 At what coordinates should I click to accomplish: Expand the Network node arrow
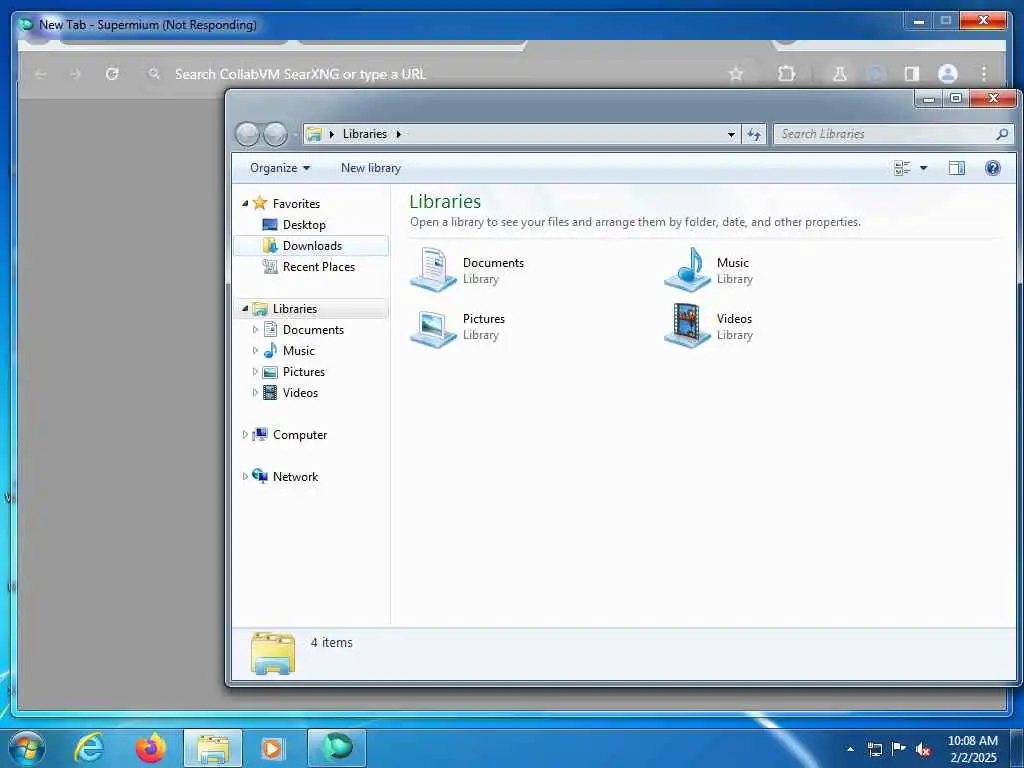245,477
